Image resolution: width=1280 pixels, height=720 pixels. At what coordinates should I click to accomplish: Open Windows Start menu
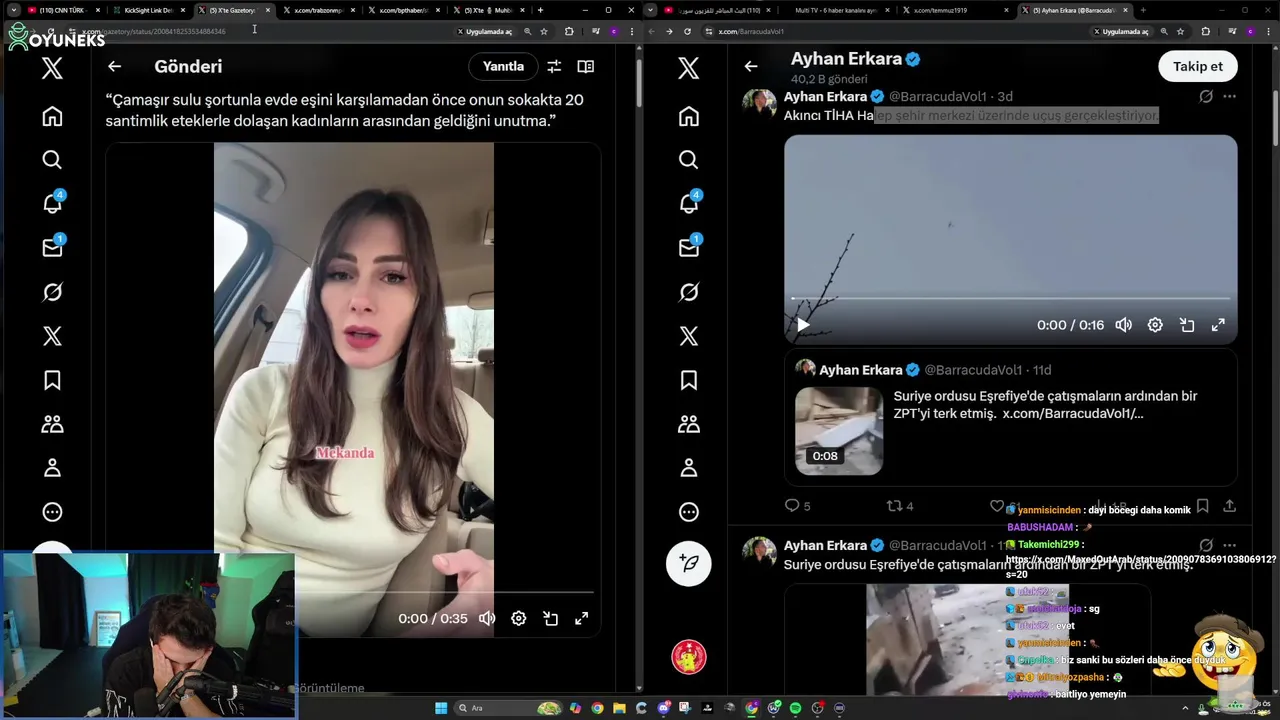tap(441, 708)
